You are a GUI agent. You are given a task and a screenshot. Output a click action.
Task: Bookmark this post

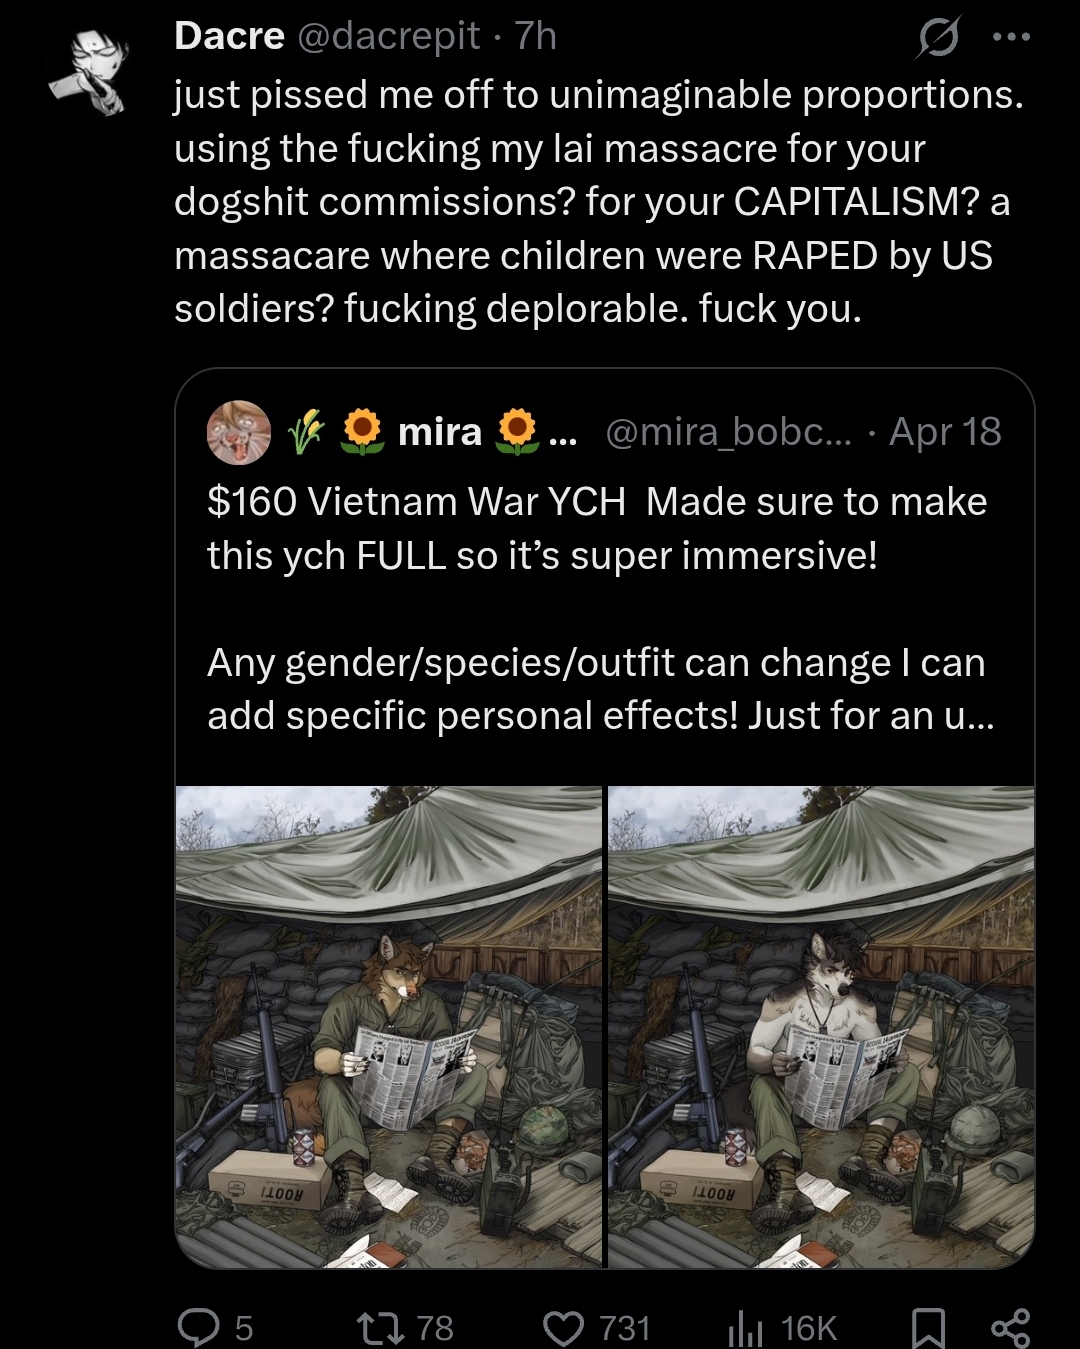[x=929, y=1328]
